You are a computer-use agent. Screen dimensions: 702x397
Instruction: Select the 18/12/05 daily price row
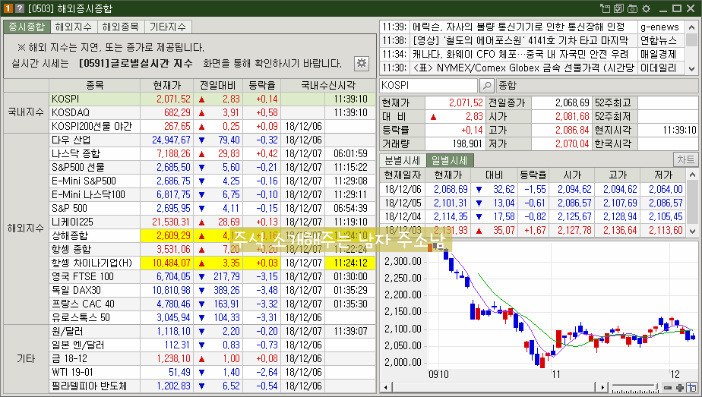coord(533,203)
